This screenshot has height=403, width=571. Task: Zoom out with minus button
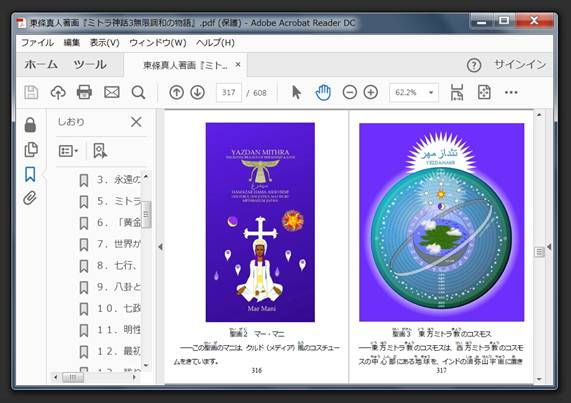[350, 92]
